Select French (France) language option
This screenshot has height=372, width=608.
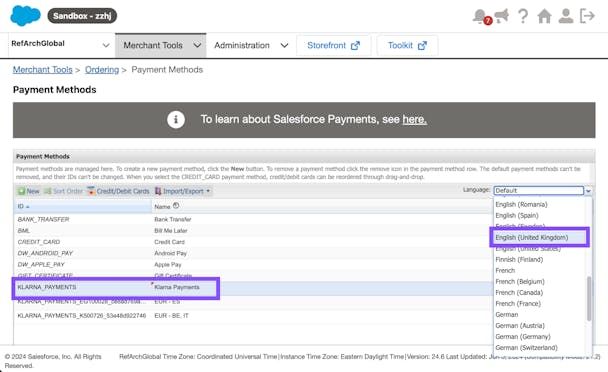[x=518, y=303]
